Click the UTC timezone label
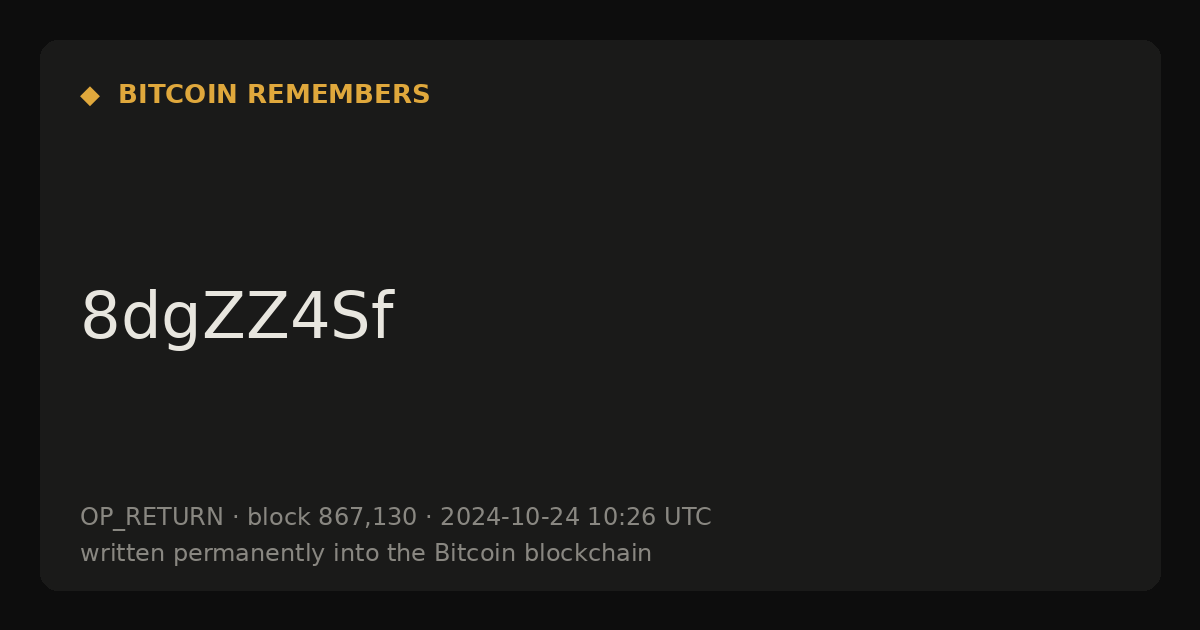Screen dimensions: 1200x630 (x=687, y=517)
